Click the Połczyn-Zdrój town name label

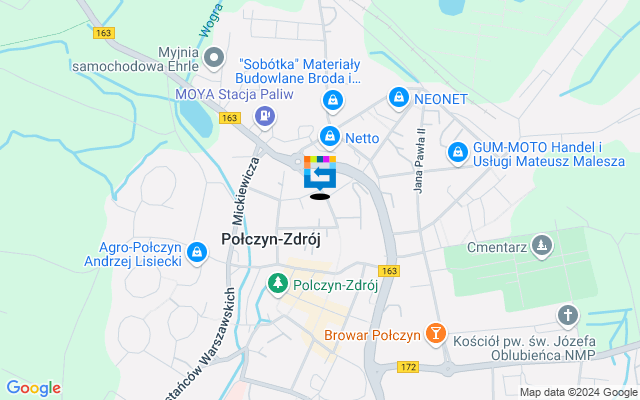coord(271,239)
